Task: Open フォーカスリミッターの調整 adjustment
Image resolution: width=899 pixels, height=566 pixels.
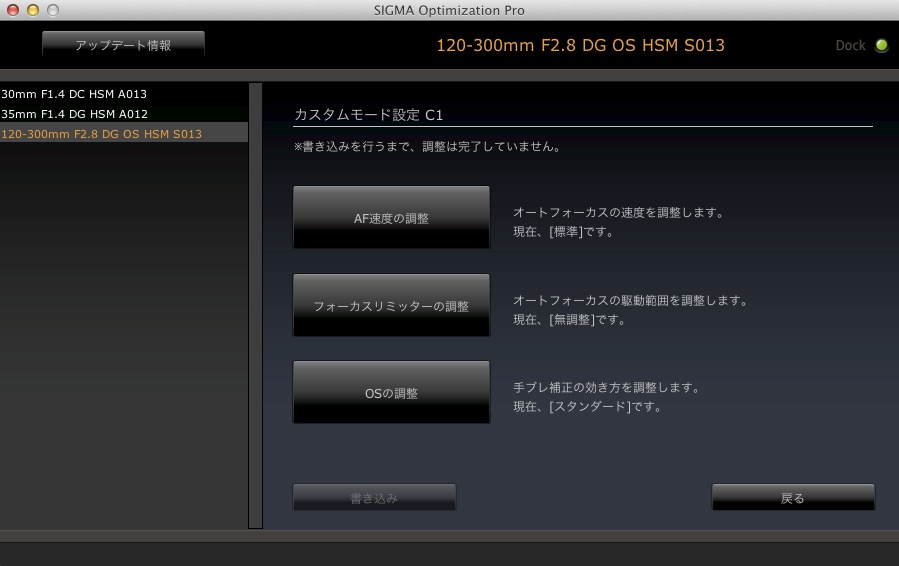Action: pyautogui.click(x=392, y=305)
